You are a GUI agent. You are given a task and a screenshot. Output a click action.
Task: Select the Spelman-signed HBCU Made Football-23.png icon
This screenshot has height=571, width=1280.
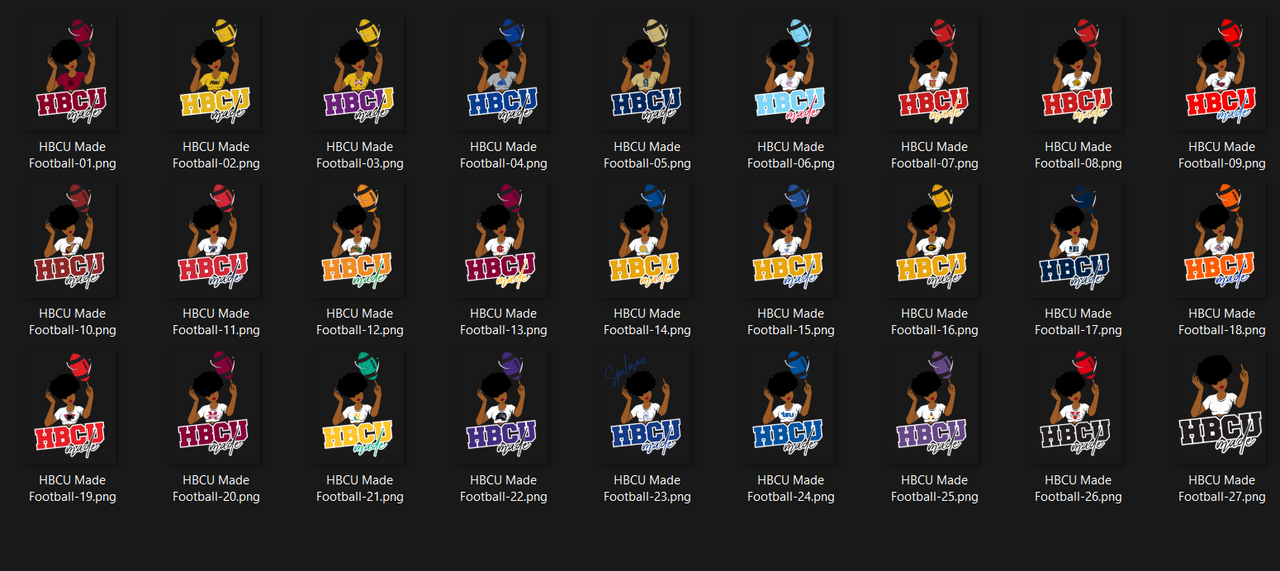647,406
